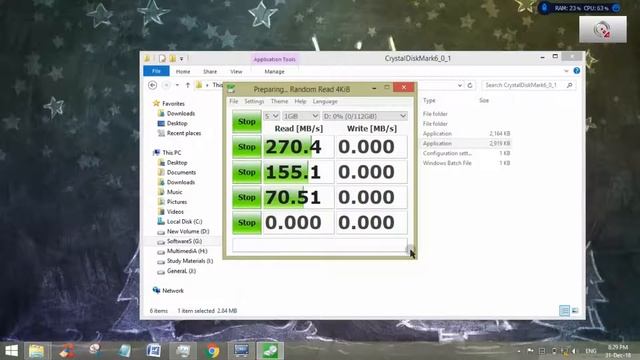The height and width of the screenshot is (360, 640).
Task: Refresh the Explorer folder view
Action: click(470, 85)
